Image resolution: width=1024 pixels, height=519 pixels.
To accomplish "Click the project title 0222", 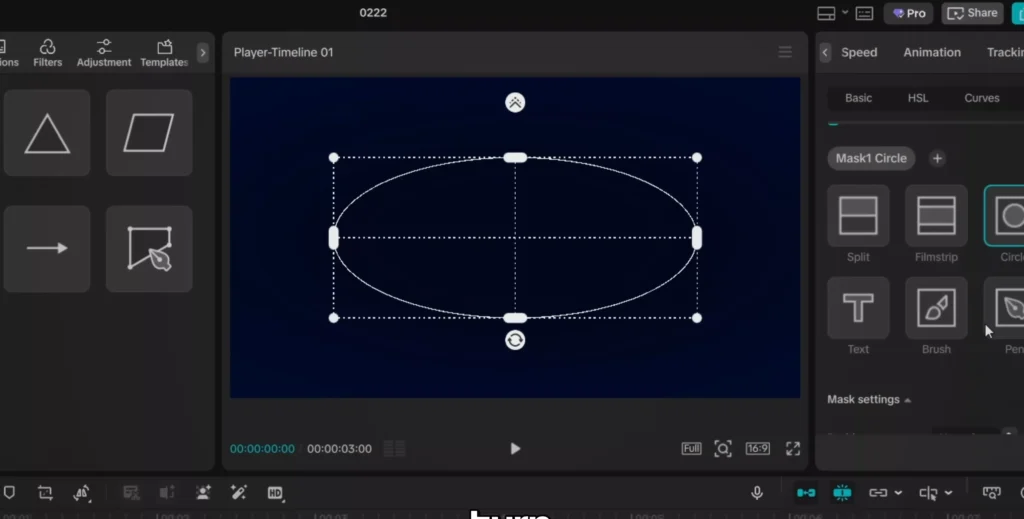I will pos(373,12).
